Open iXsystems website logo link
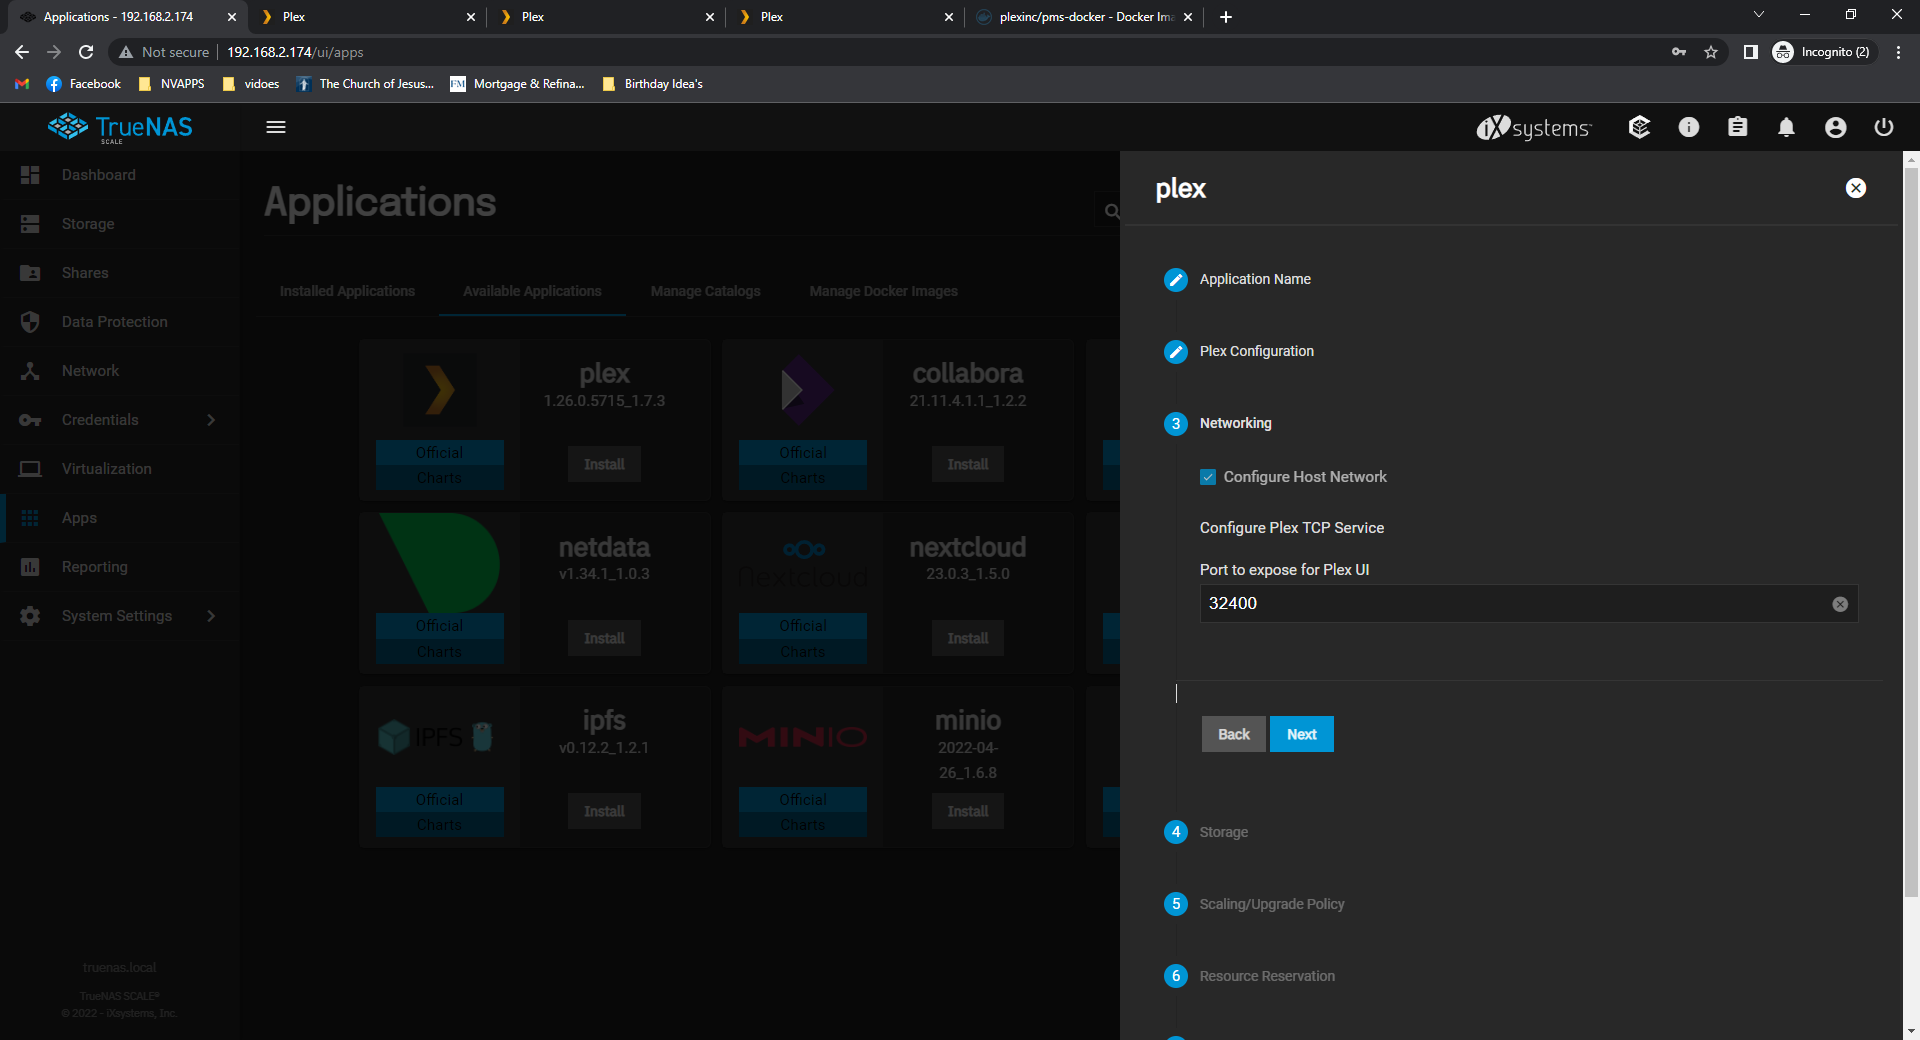The height and width of the screenshot is (1040, 1920). point(1533,128)
